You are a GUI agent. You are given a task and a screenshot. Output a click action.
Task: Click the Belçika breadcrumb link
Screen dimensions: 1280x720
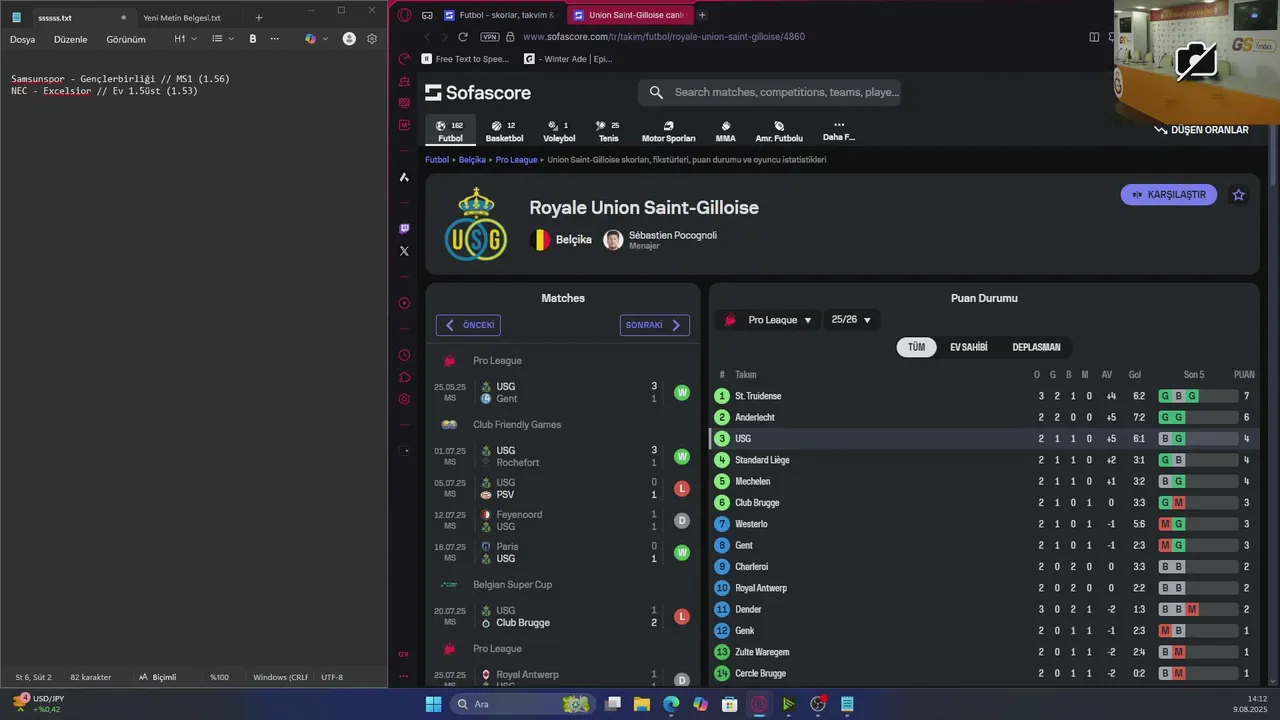(x=472, y=160)
